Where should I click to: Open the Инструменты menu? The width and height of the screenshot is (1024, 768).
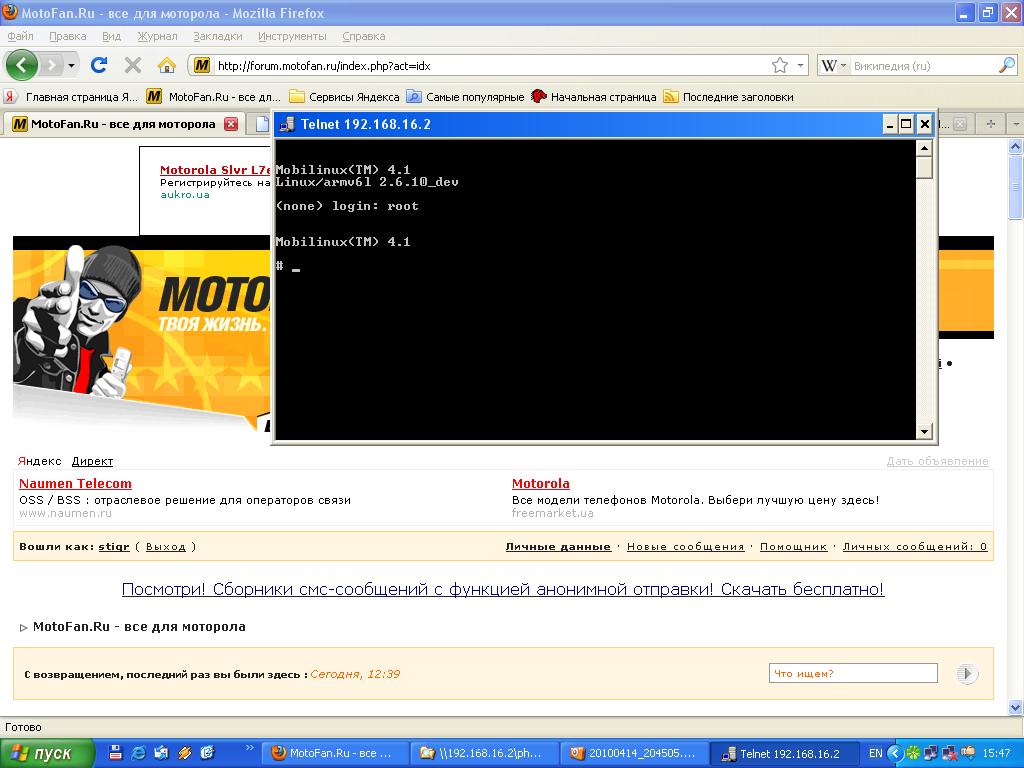[x=292, y=36]
